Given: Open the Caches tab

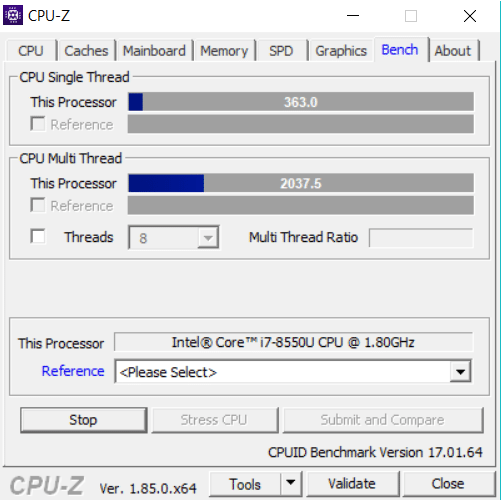Looking at the screenshot, I should pyautogui.click(x=86, y=51).
